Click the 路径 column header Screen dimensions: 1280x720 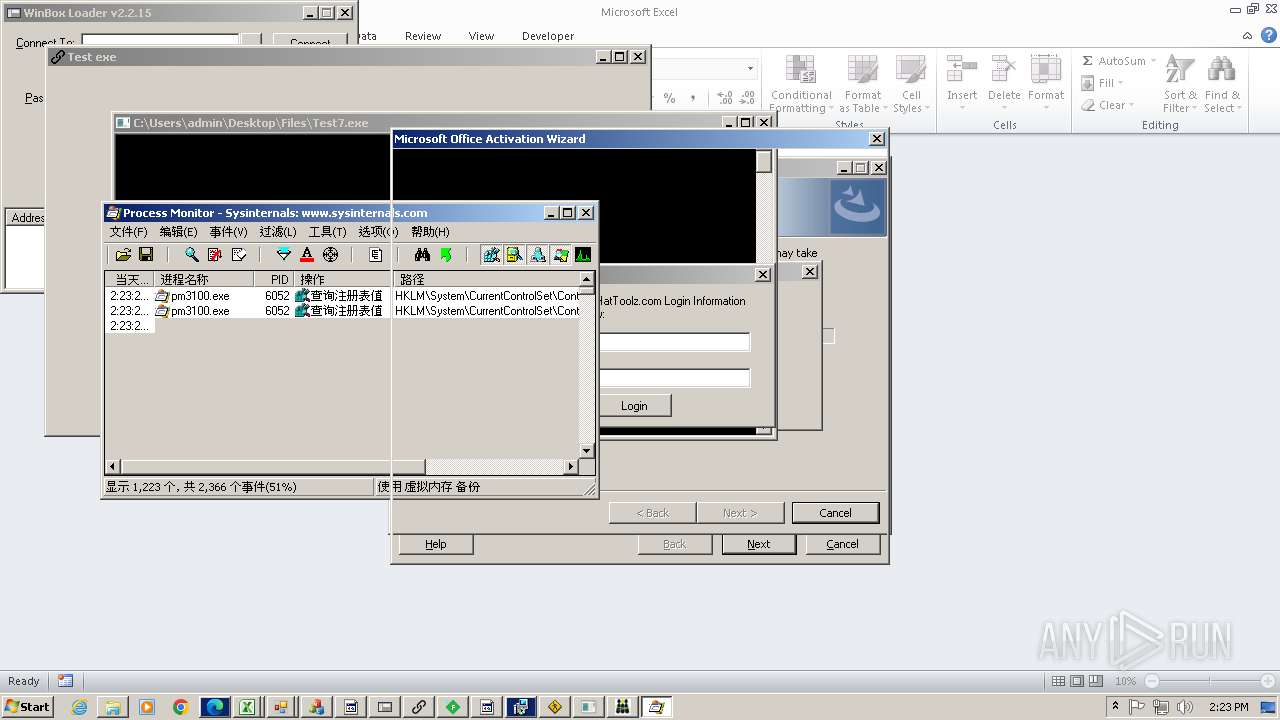[x=486, y=280]
